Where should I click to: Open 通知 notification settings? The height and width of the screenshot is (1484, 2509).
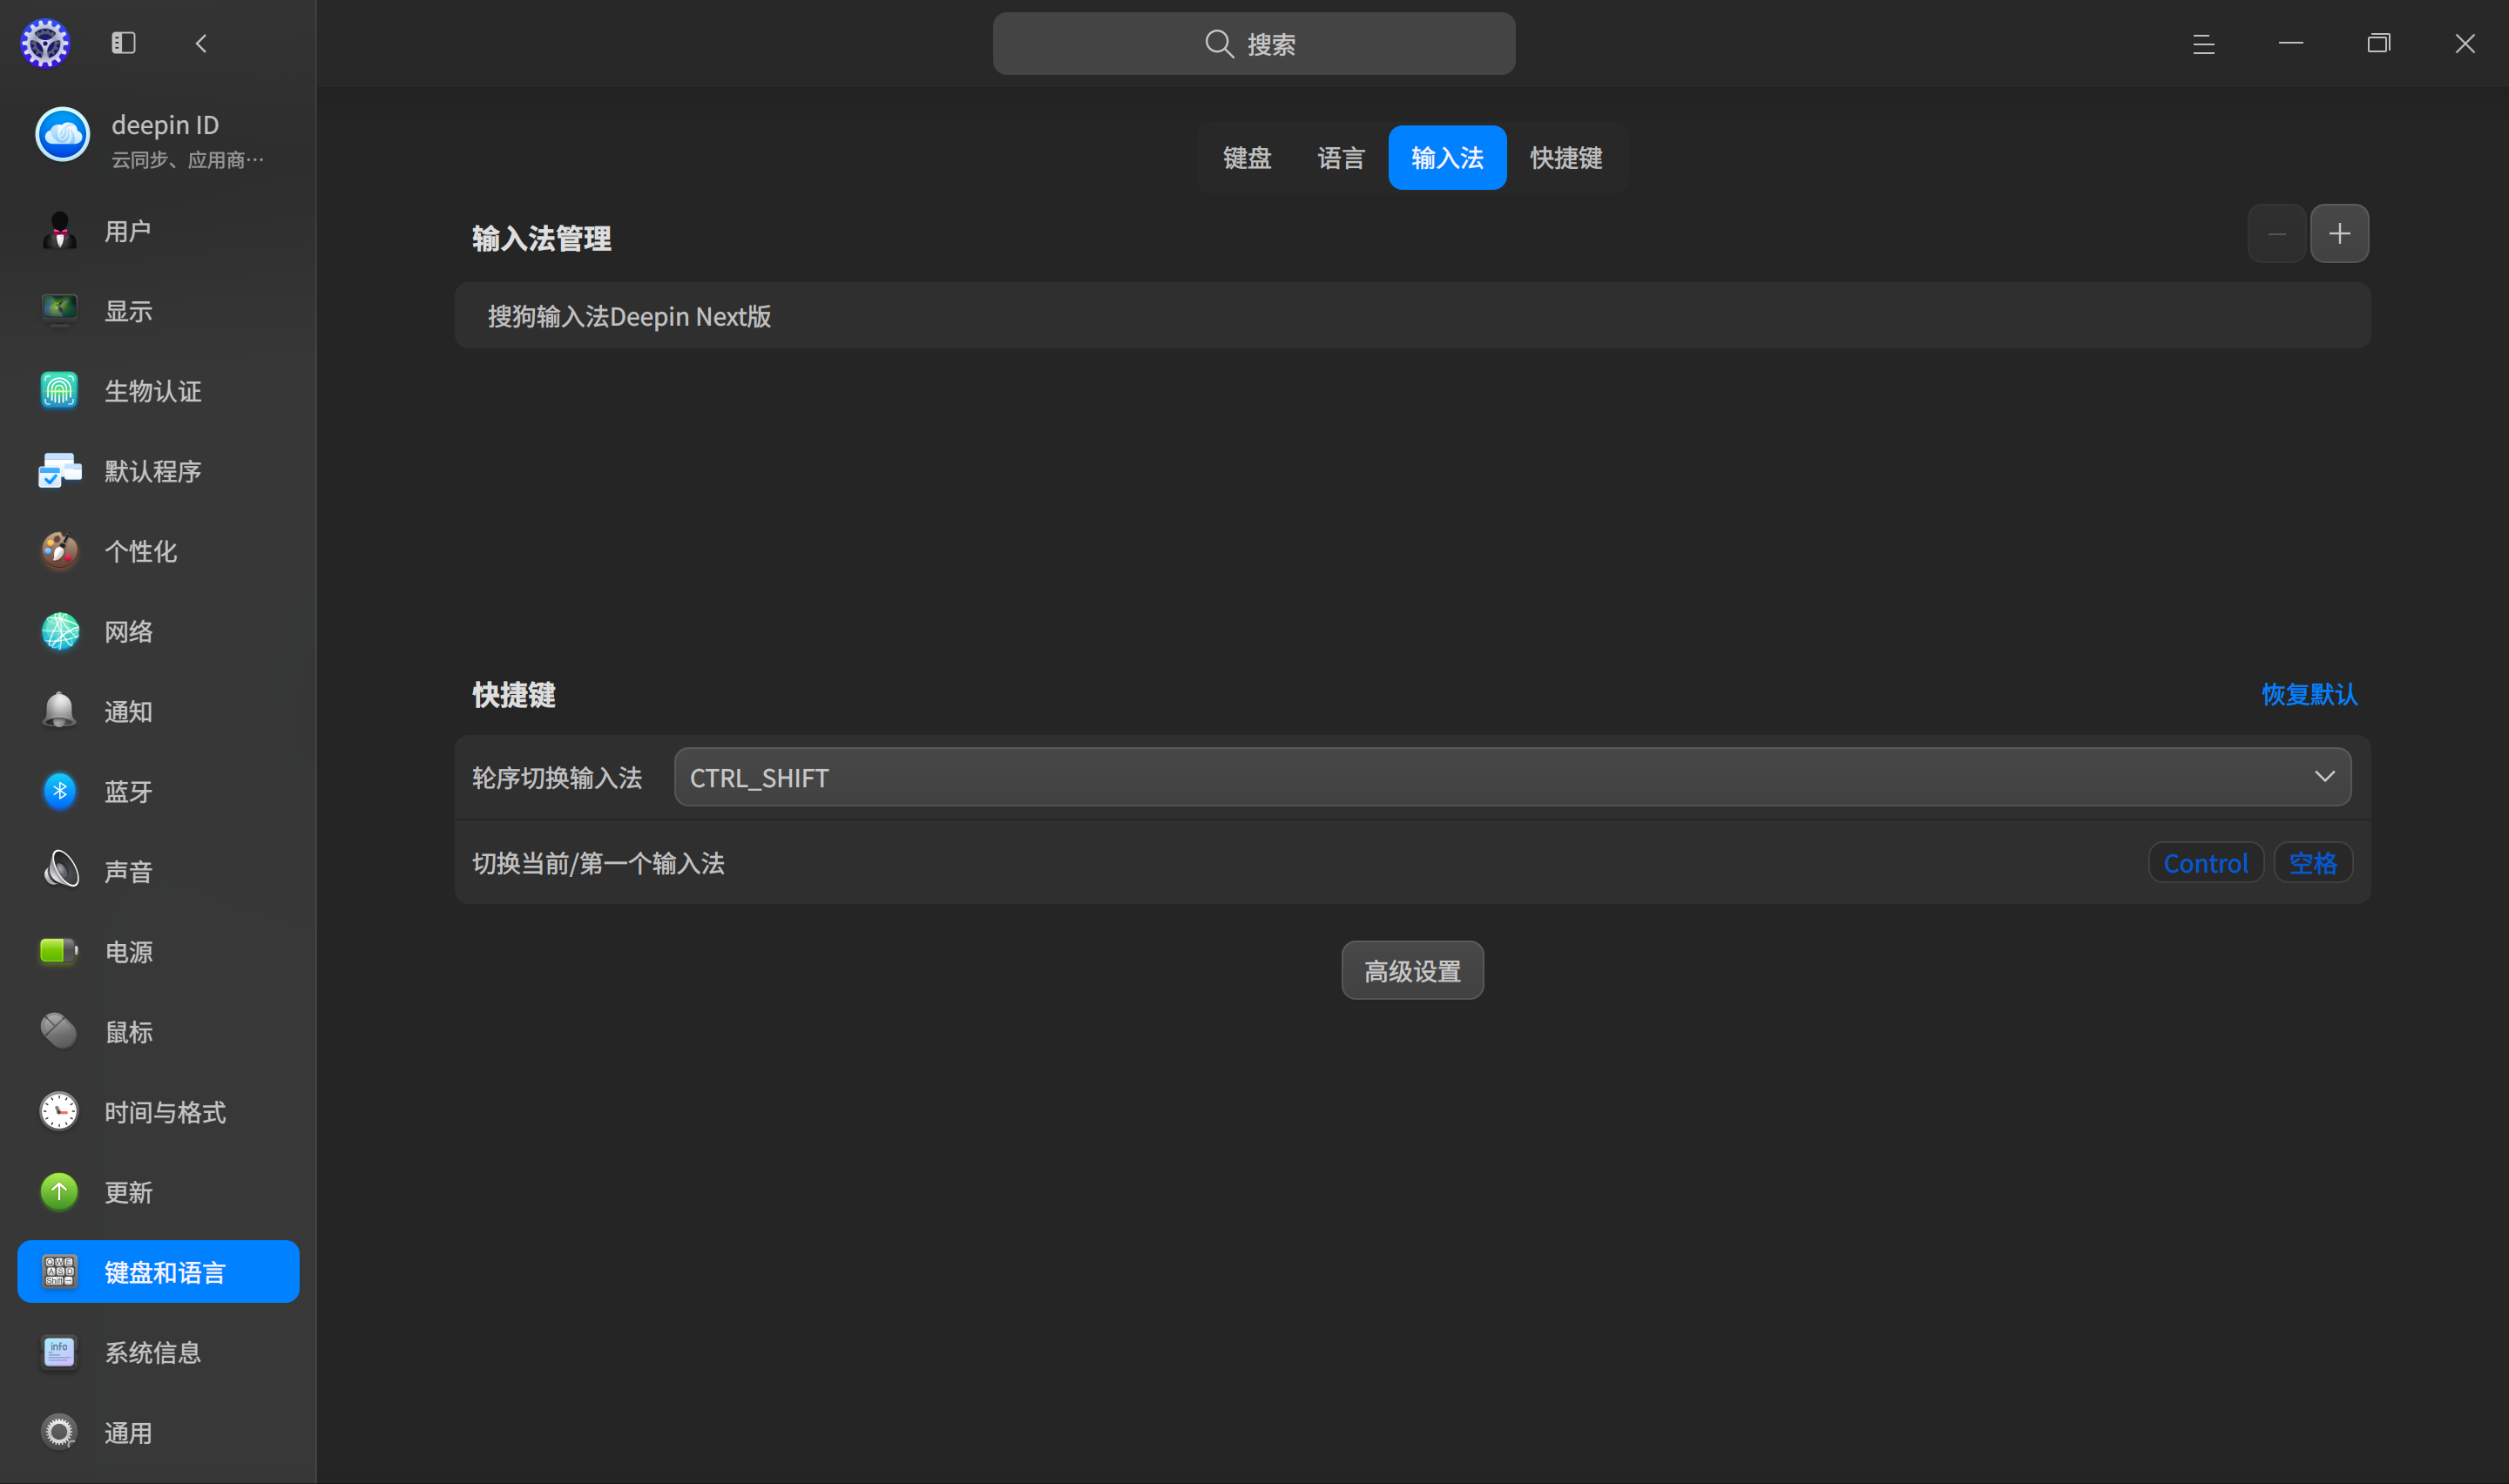click(158, 711)
